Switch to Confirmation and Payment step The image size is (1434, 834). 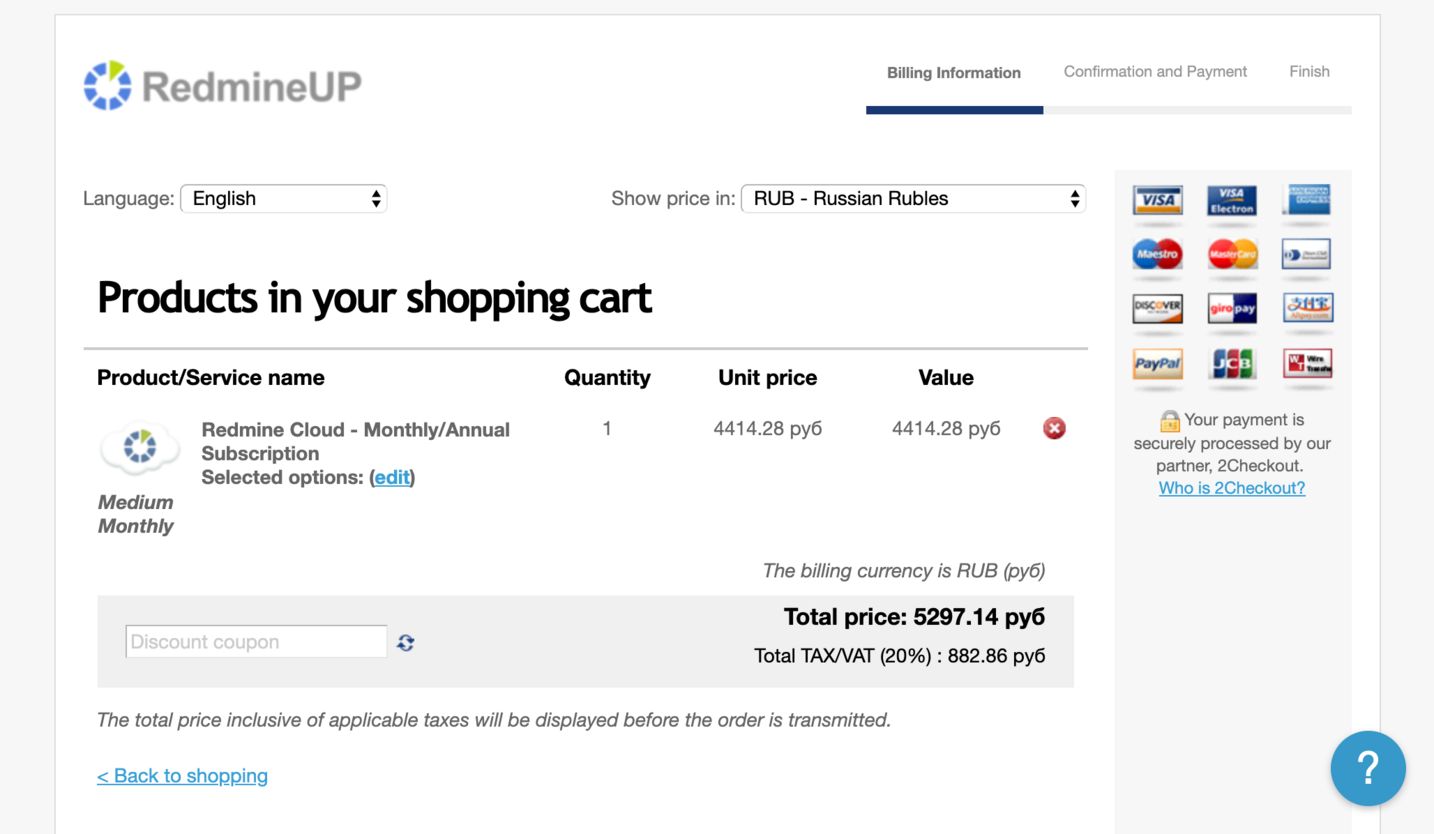(1155, 71)
